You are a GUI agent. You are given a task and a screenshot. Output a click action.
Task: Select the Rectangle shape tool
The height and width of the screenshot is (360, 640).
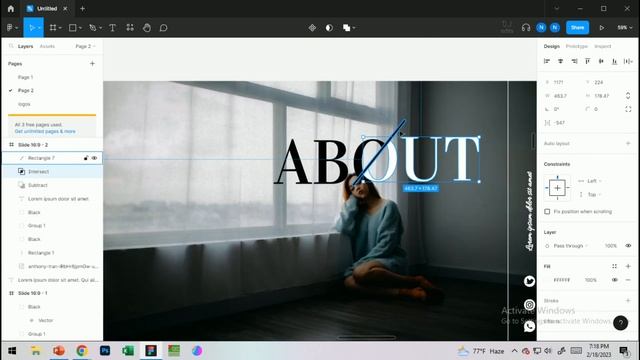tap(73, 28)
